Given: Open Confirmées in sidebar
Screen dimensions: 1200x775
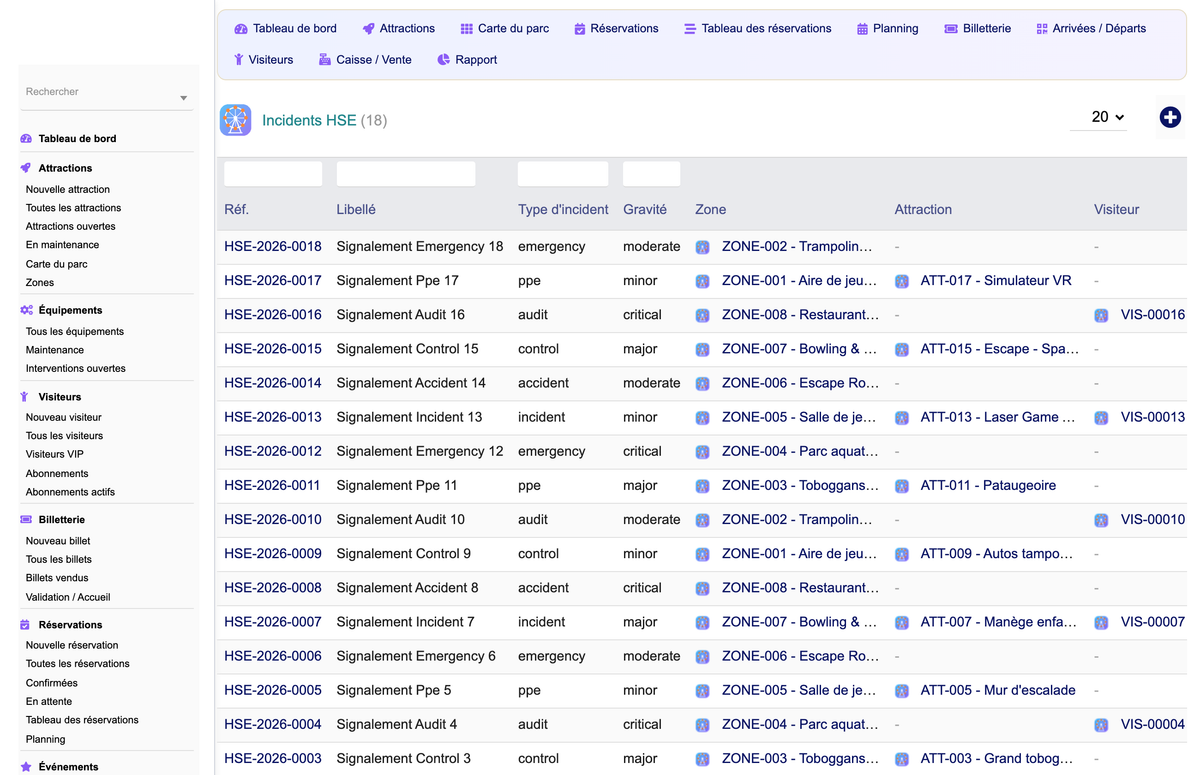Looking at the screenshot, I should click(x=52, y=683).
